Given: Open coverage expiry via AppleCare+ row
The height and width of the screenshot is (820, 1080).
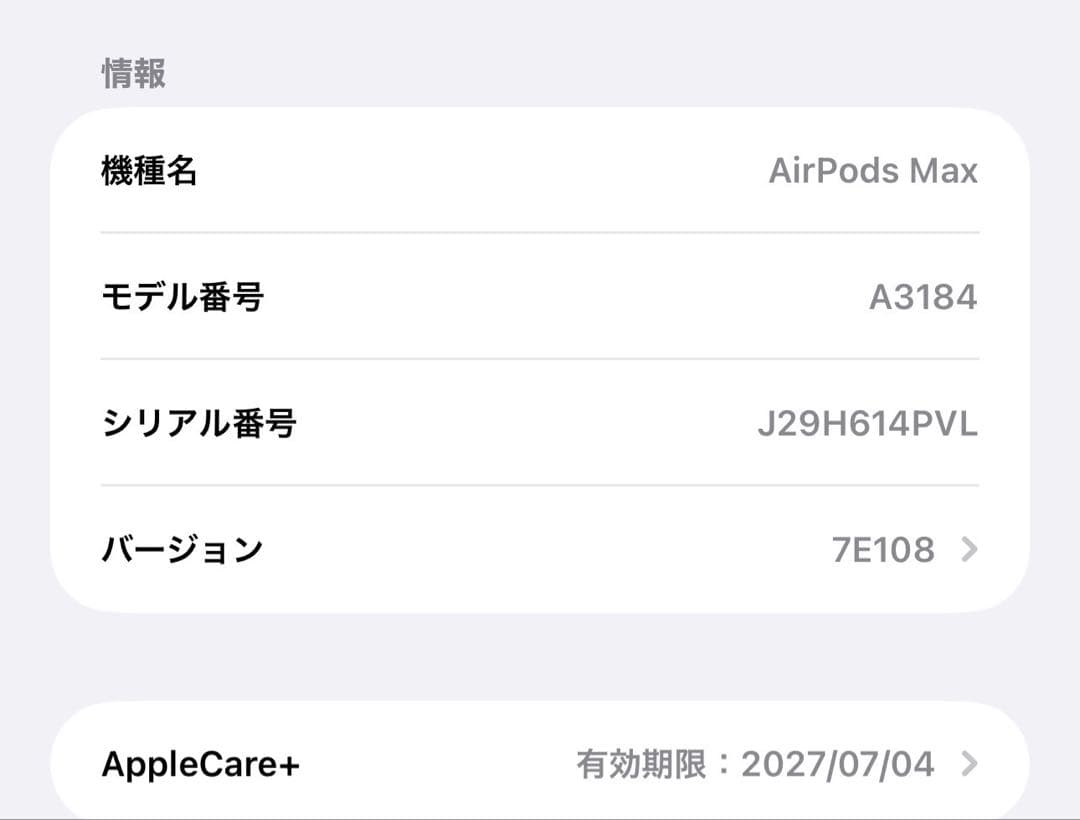Looking at the screenshot, I should (x=540, y=763).
